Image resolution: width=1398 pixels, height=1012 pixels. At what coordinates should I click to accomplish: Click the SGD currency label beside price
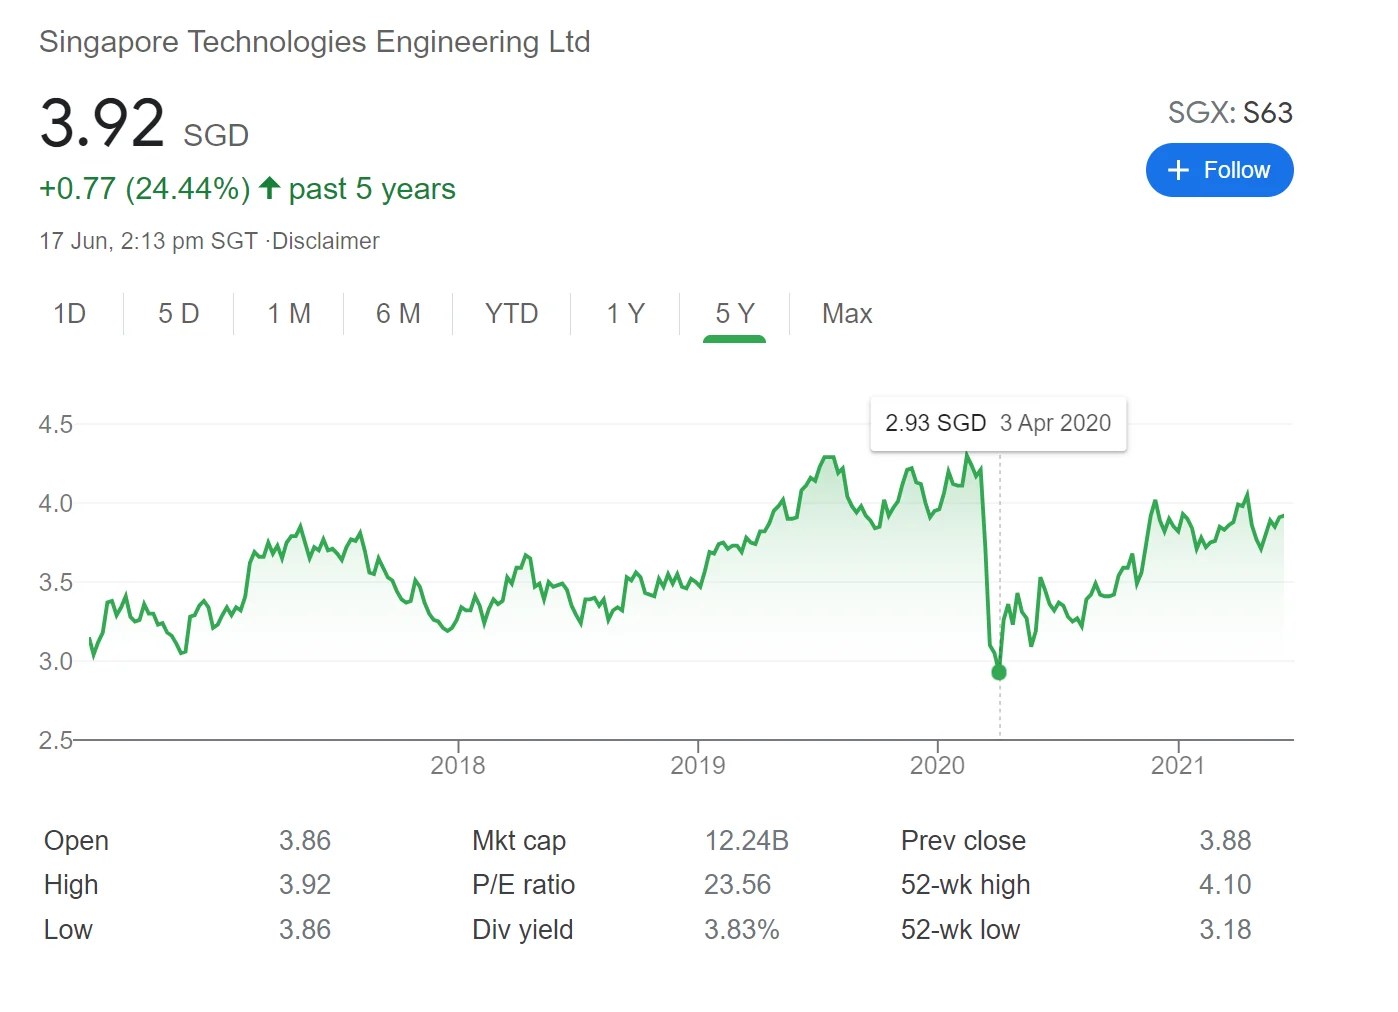[216, 135]
